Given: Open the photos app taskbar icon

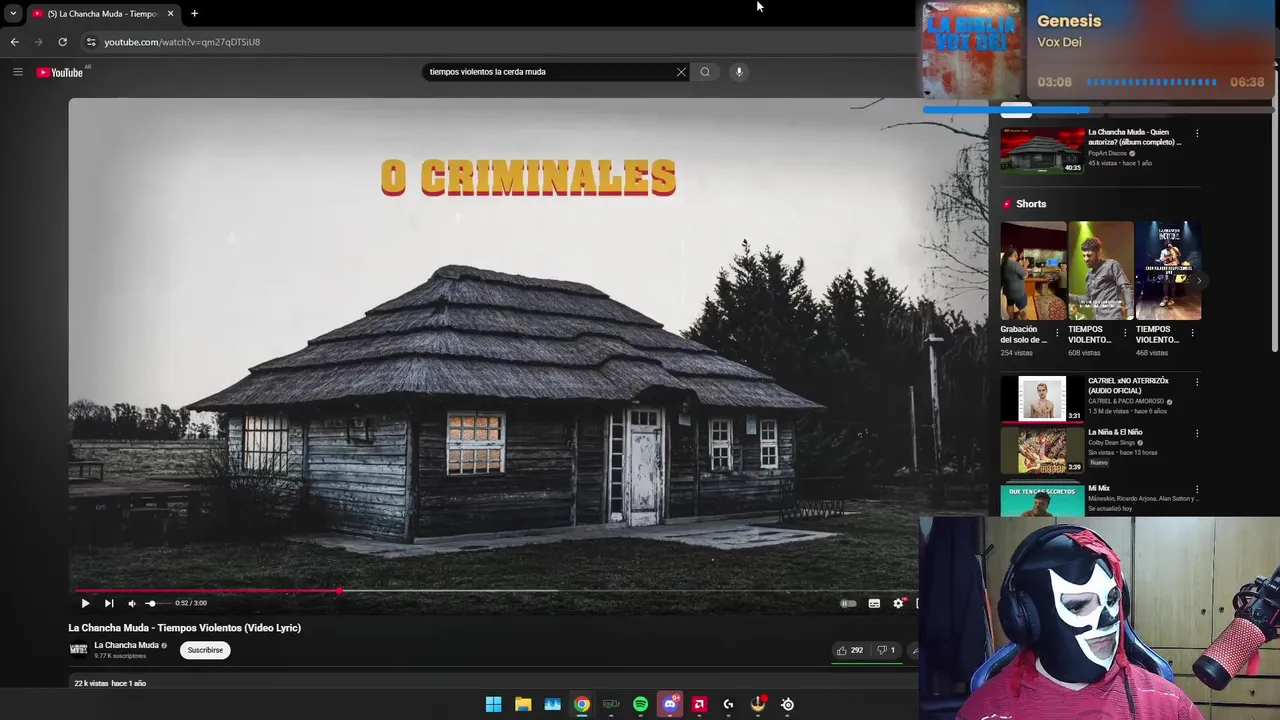Looking at the screenshot, I should (x=552, y=704).
